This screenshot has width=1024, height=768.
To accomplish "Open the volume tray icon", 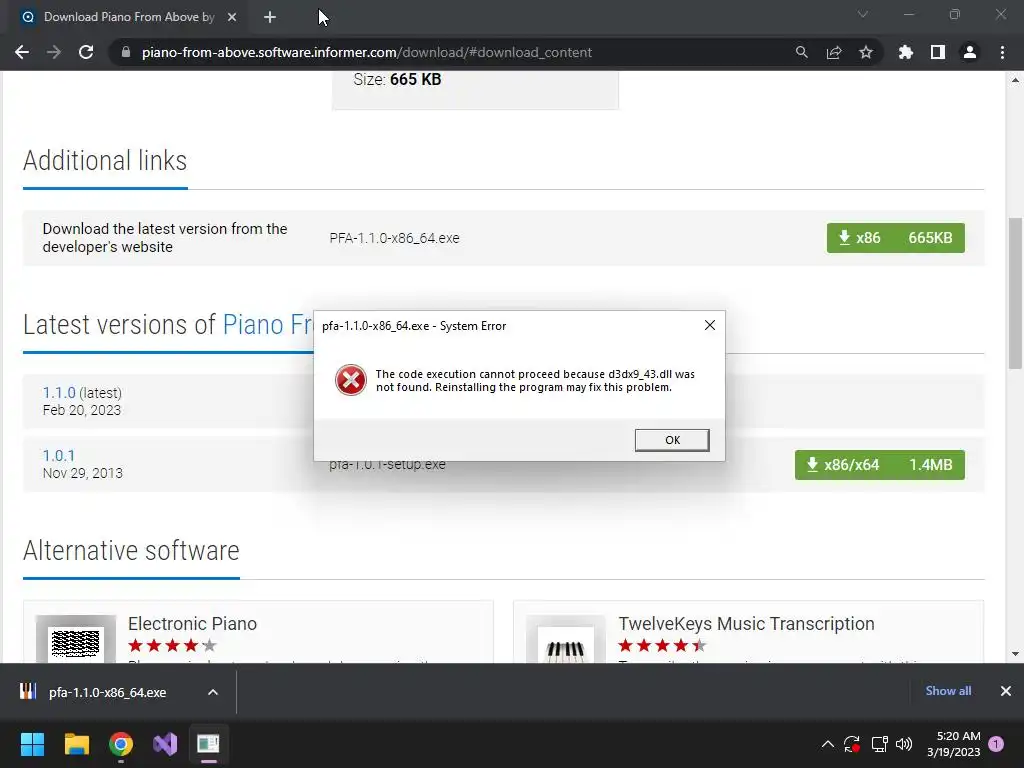I will click(904, 744).
